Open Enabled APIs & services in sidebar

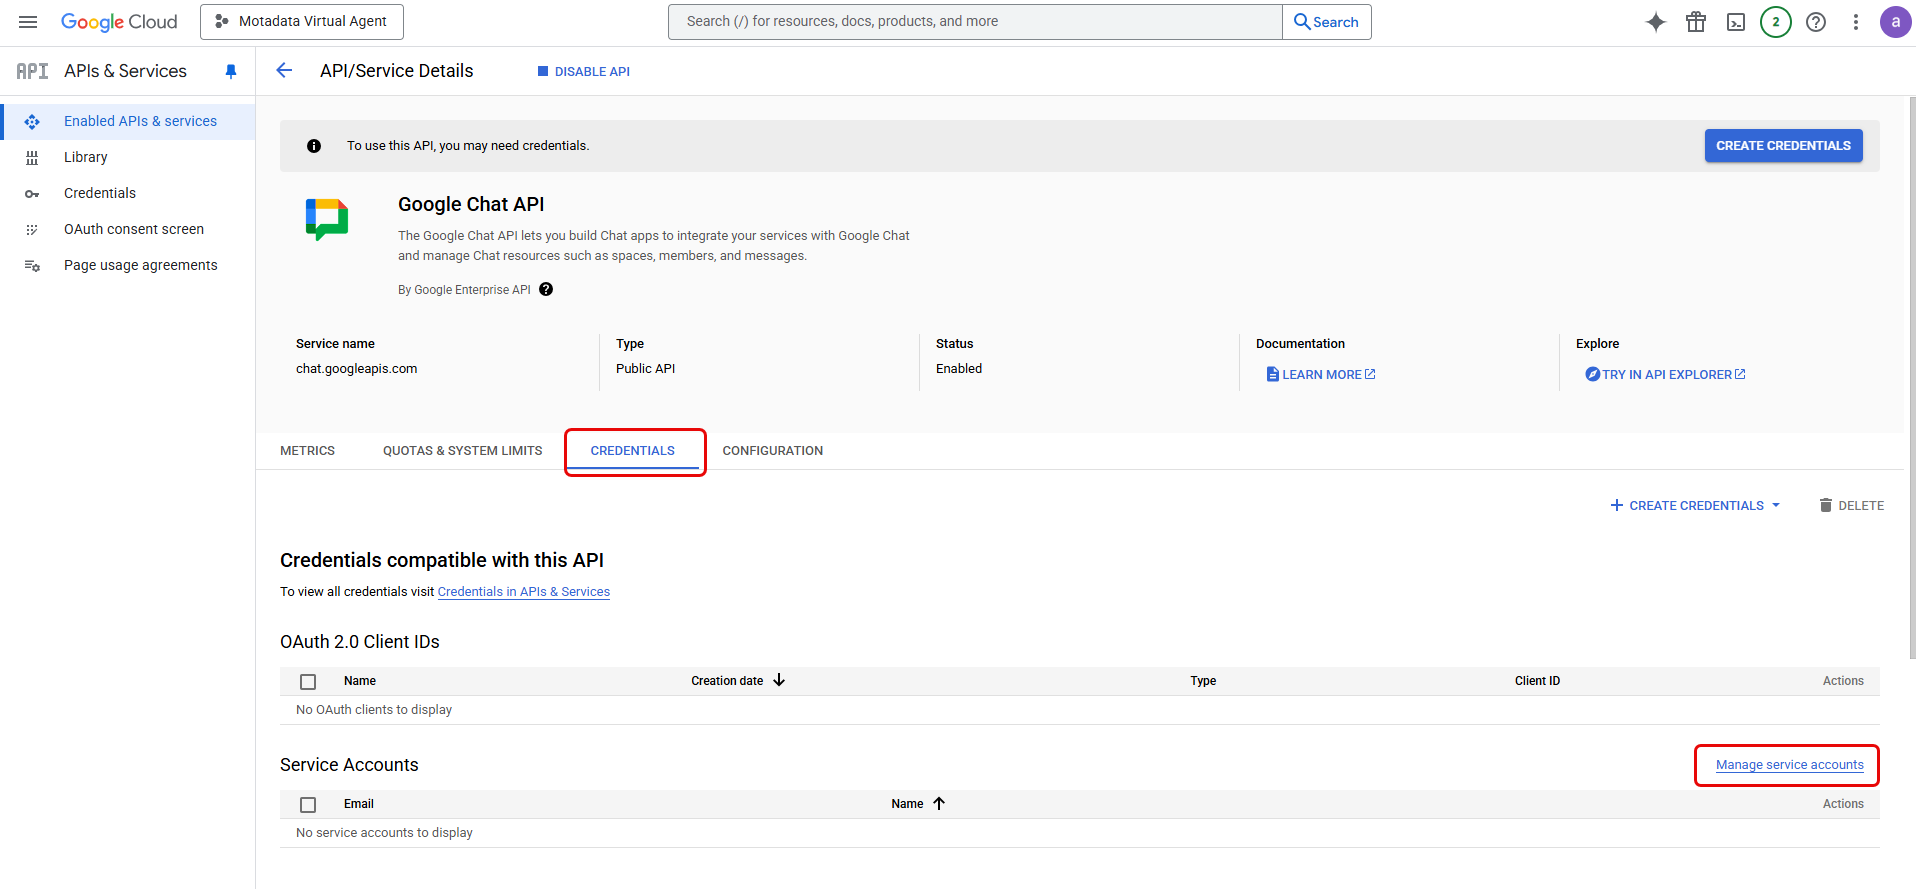[x=128, y=121]
